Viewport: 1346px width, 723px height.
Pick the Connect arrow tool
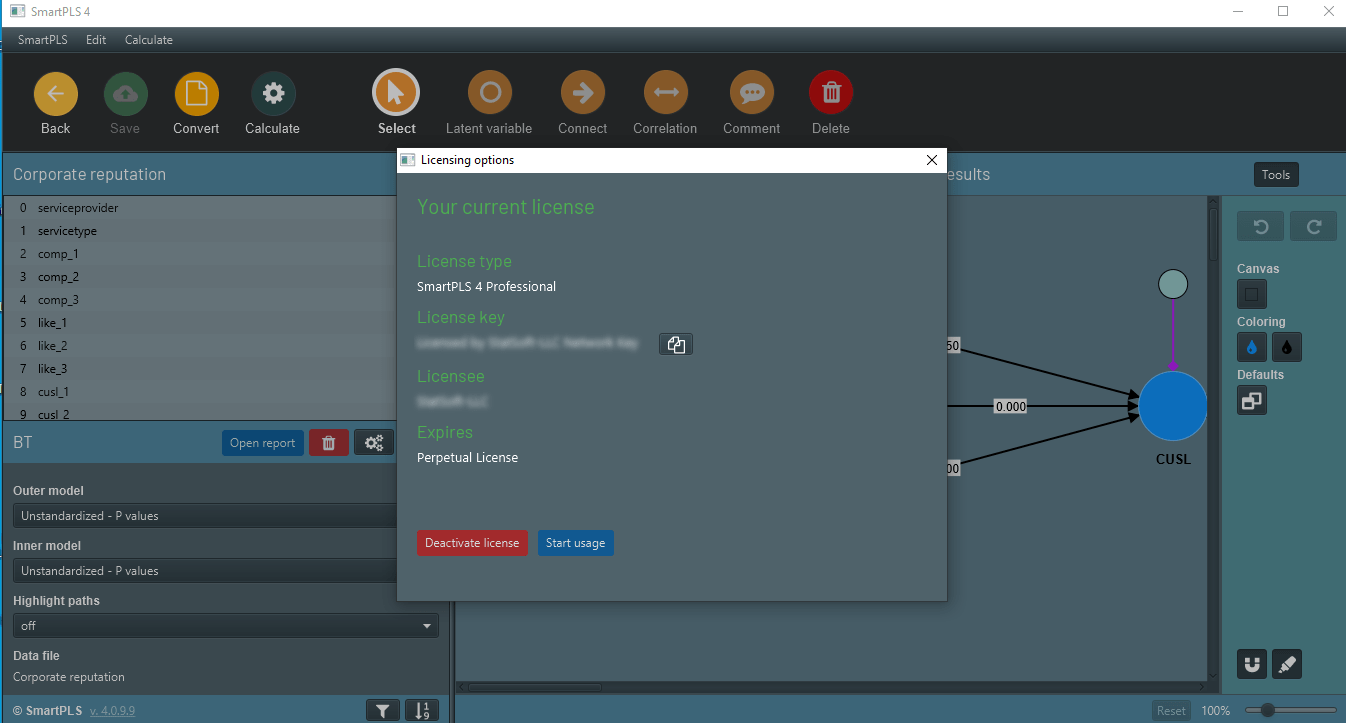[x=583, y=93]
